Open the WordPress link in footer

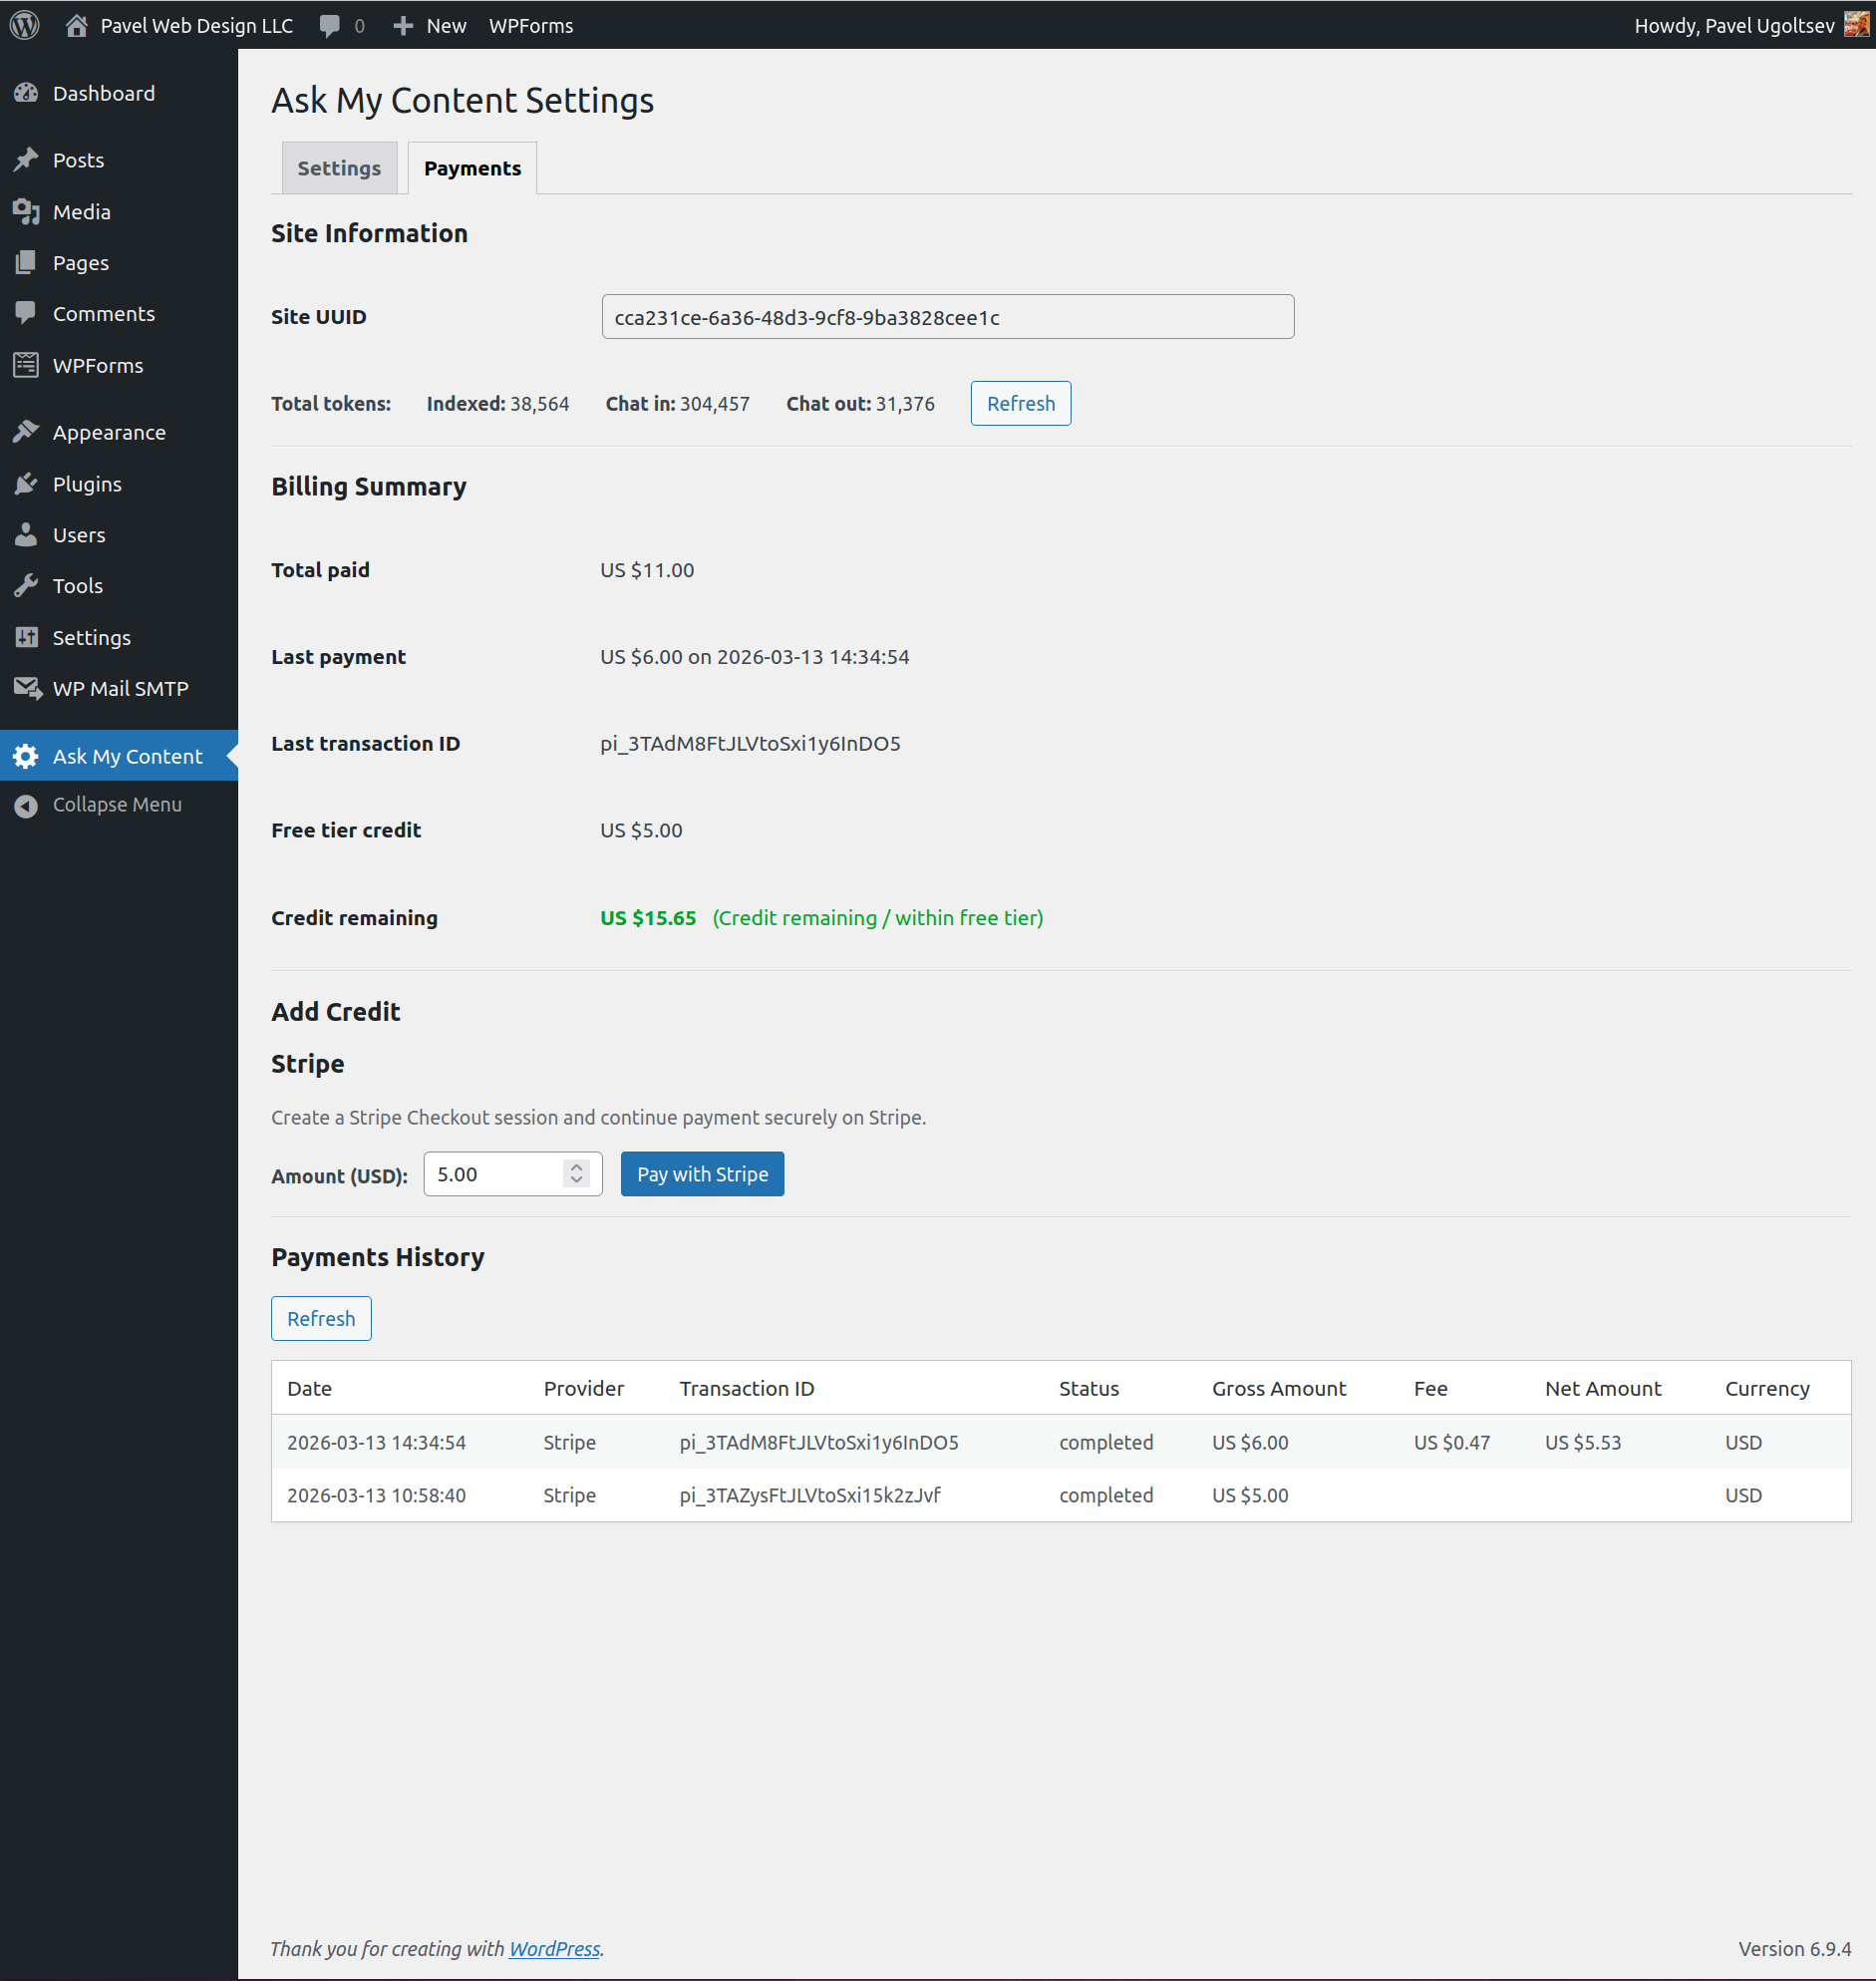(553, 1948)
